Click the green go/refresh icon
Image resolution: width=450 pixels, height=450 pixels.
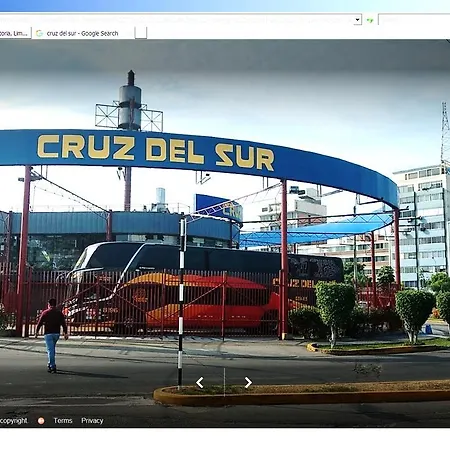coord(370,20)
